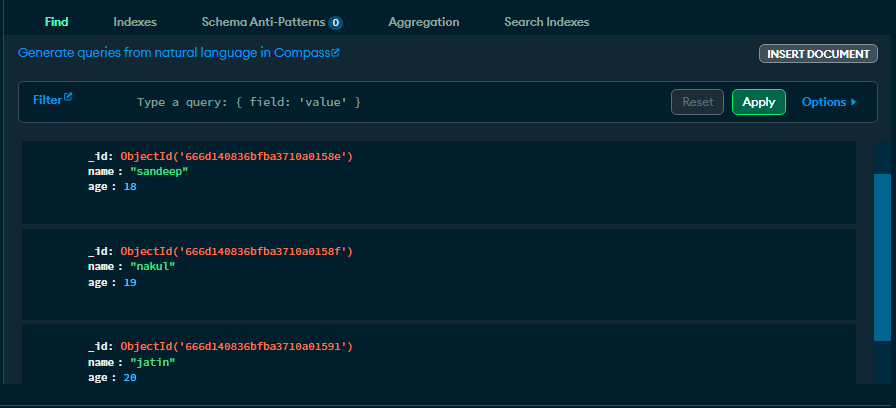
Task: Switch to the Find tab
Action: [57, 21]
